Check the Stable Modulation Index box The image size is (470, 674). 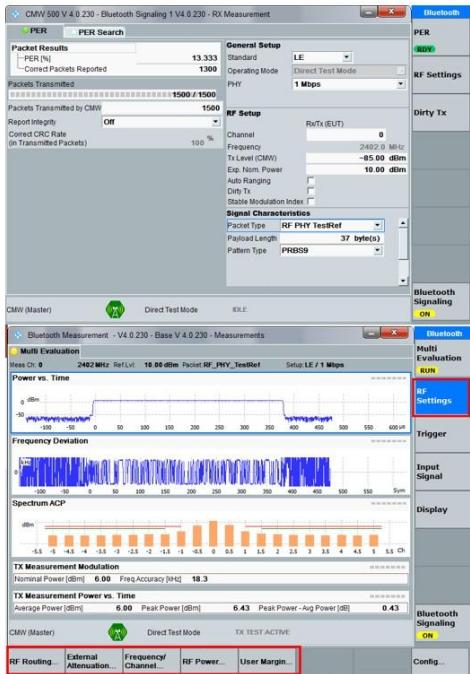(x=310, y=201)
